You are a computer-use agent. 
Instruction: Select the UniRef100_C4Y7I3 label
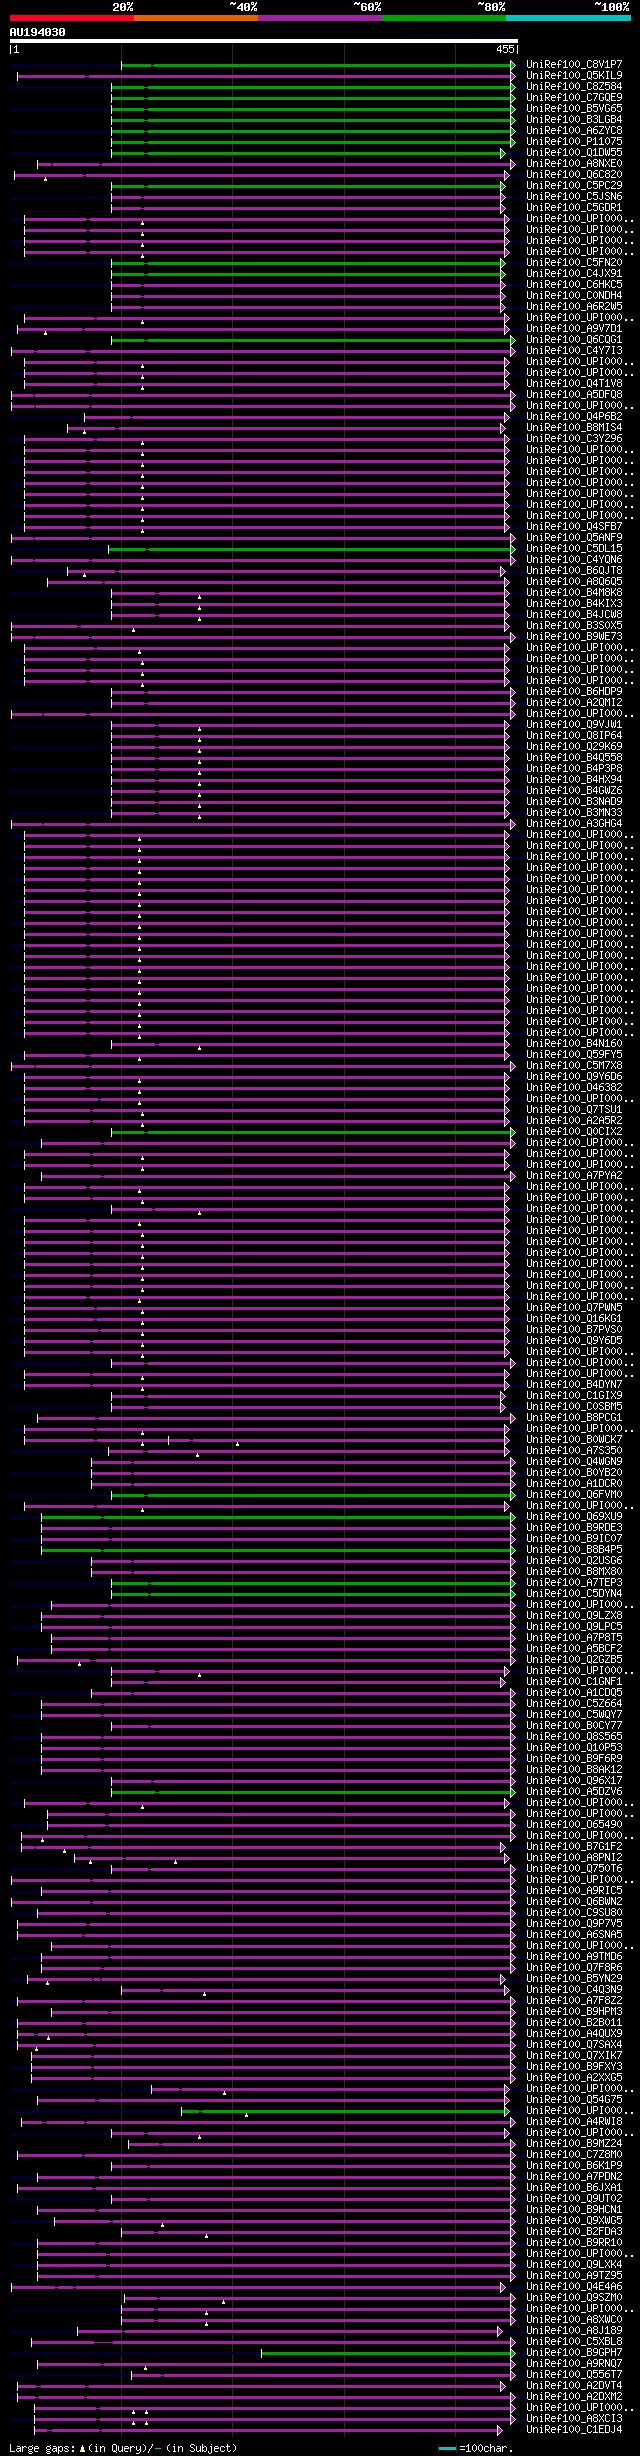pyautogui.click(x=574, y=350)
